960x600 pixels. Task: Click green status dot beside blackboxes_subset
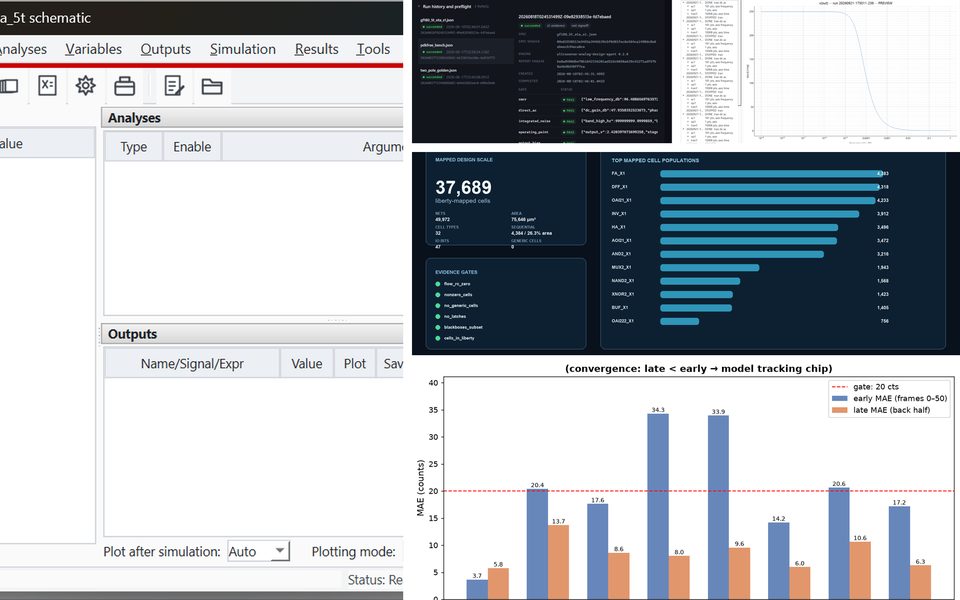(x=438, y=328)
